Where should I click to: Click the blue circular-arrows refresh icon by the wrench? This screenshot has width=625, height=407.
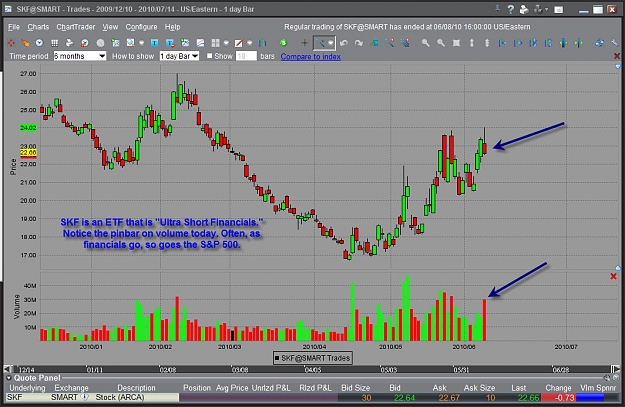tap(599, 43)
